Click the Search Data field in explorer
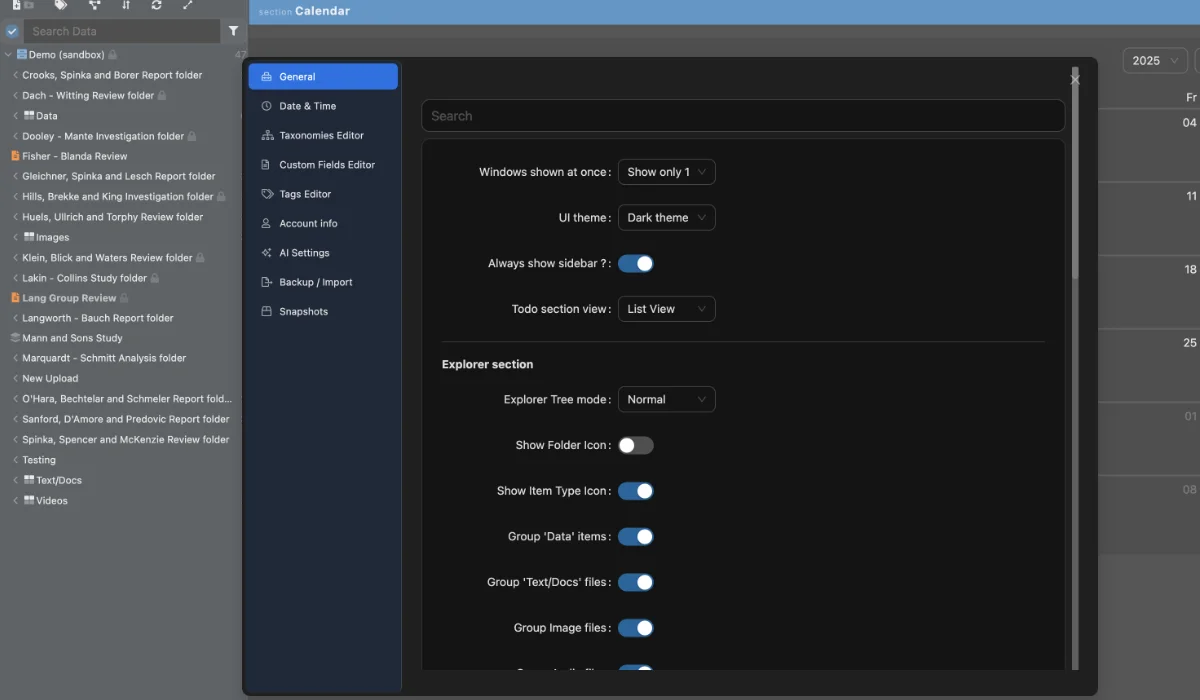The width and height of the screenshot is (1200, 700). click(121, 31)
